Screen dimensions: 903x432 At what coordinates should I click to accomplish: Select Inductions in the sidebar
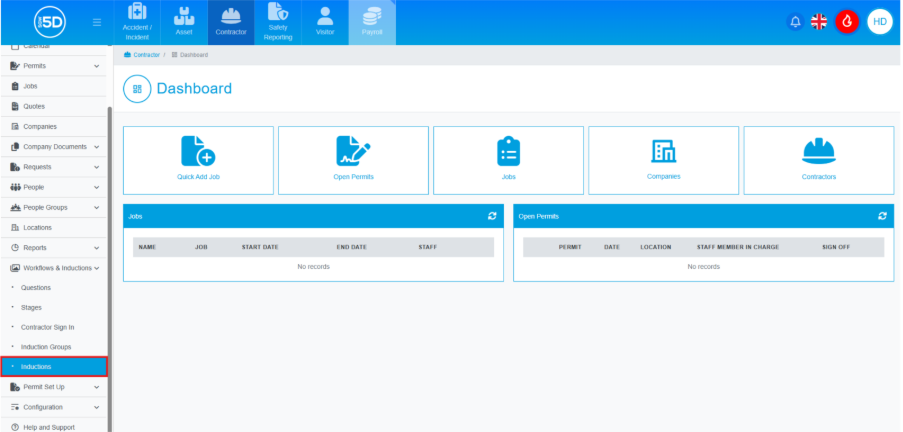click(54, 367)
